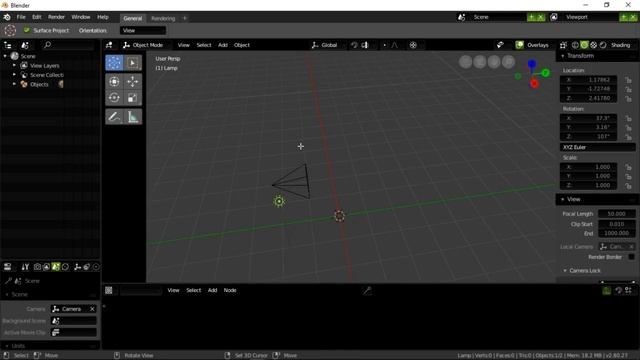Open the Render menu
Viewport: 640px width, 360px height.
point(56,17)
